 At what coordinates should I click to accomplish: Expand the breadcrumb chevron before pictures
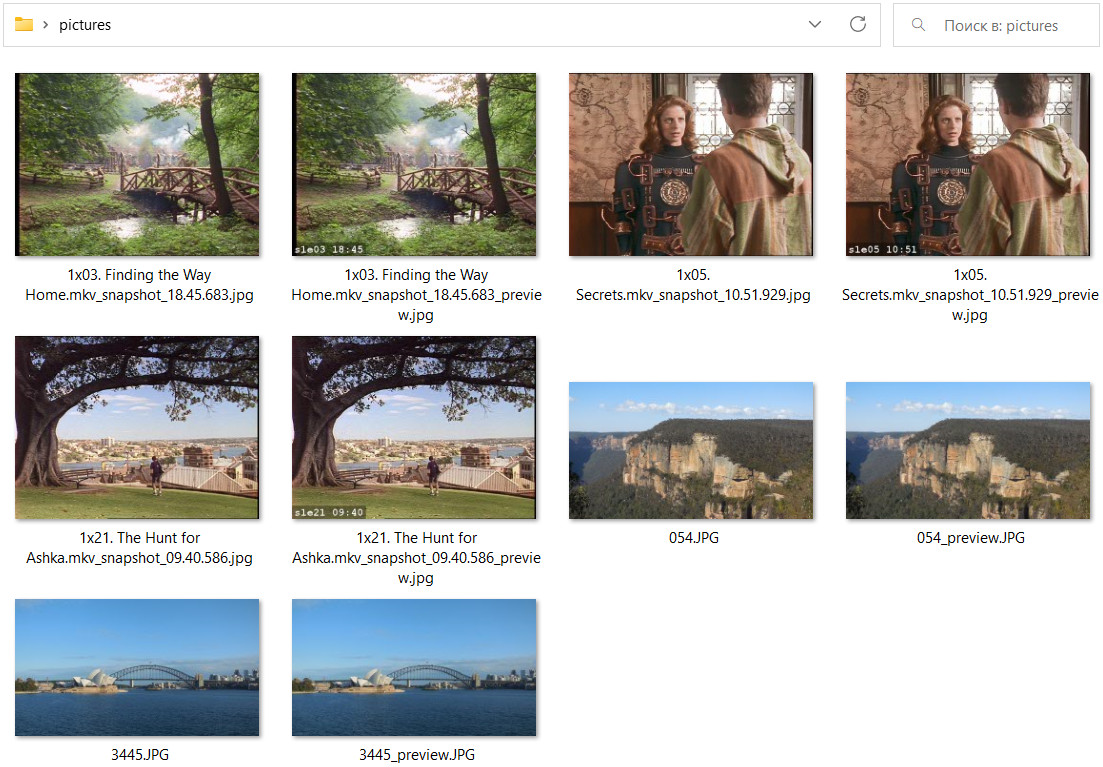tap(45, 25)
